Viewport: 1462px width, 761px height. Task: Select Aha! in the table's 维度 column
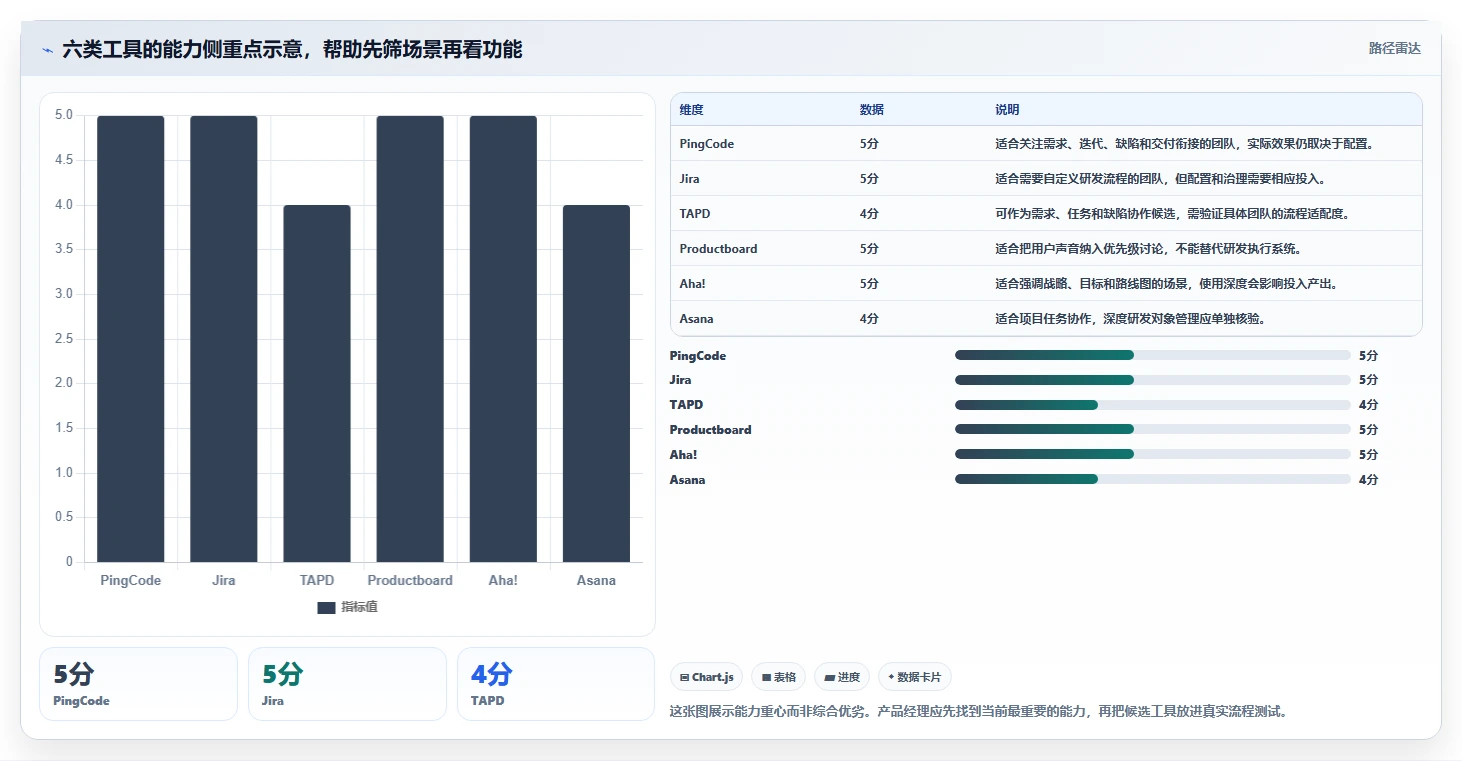tap(692, 284)
